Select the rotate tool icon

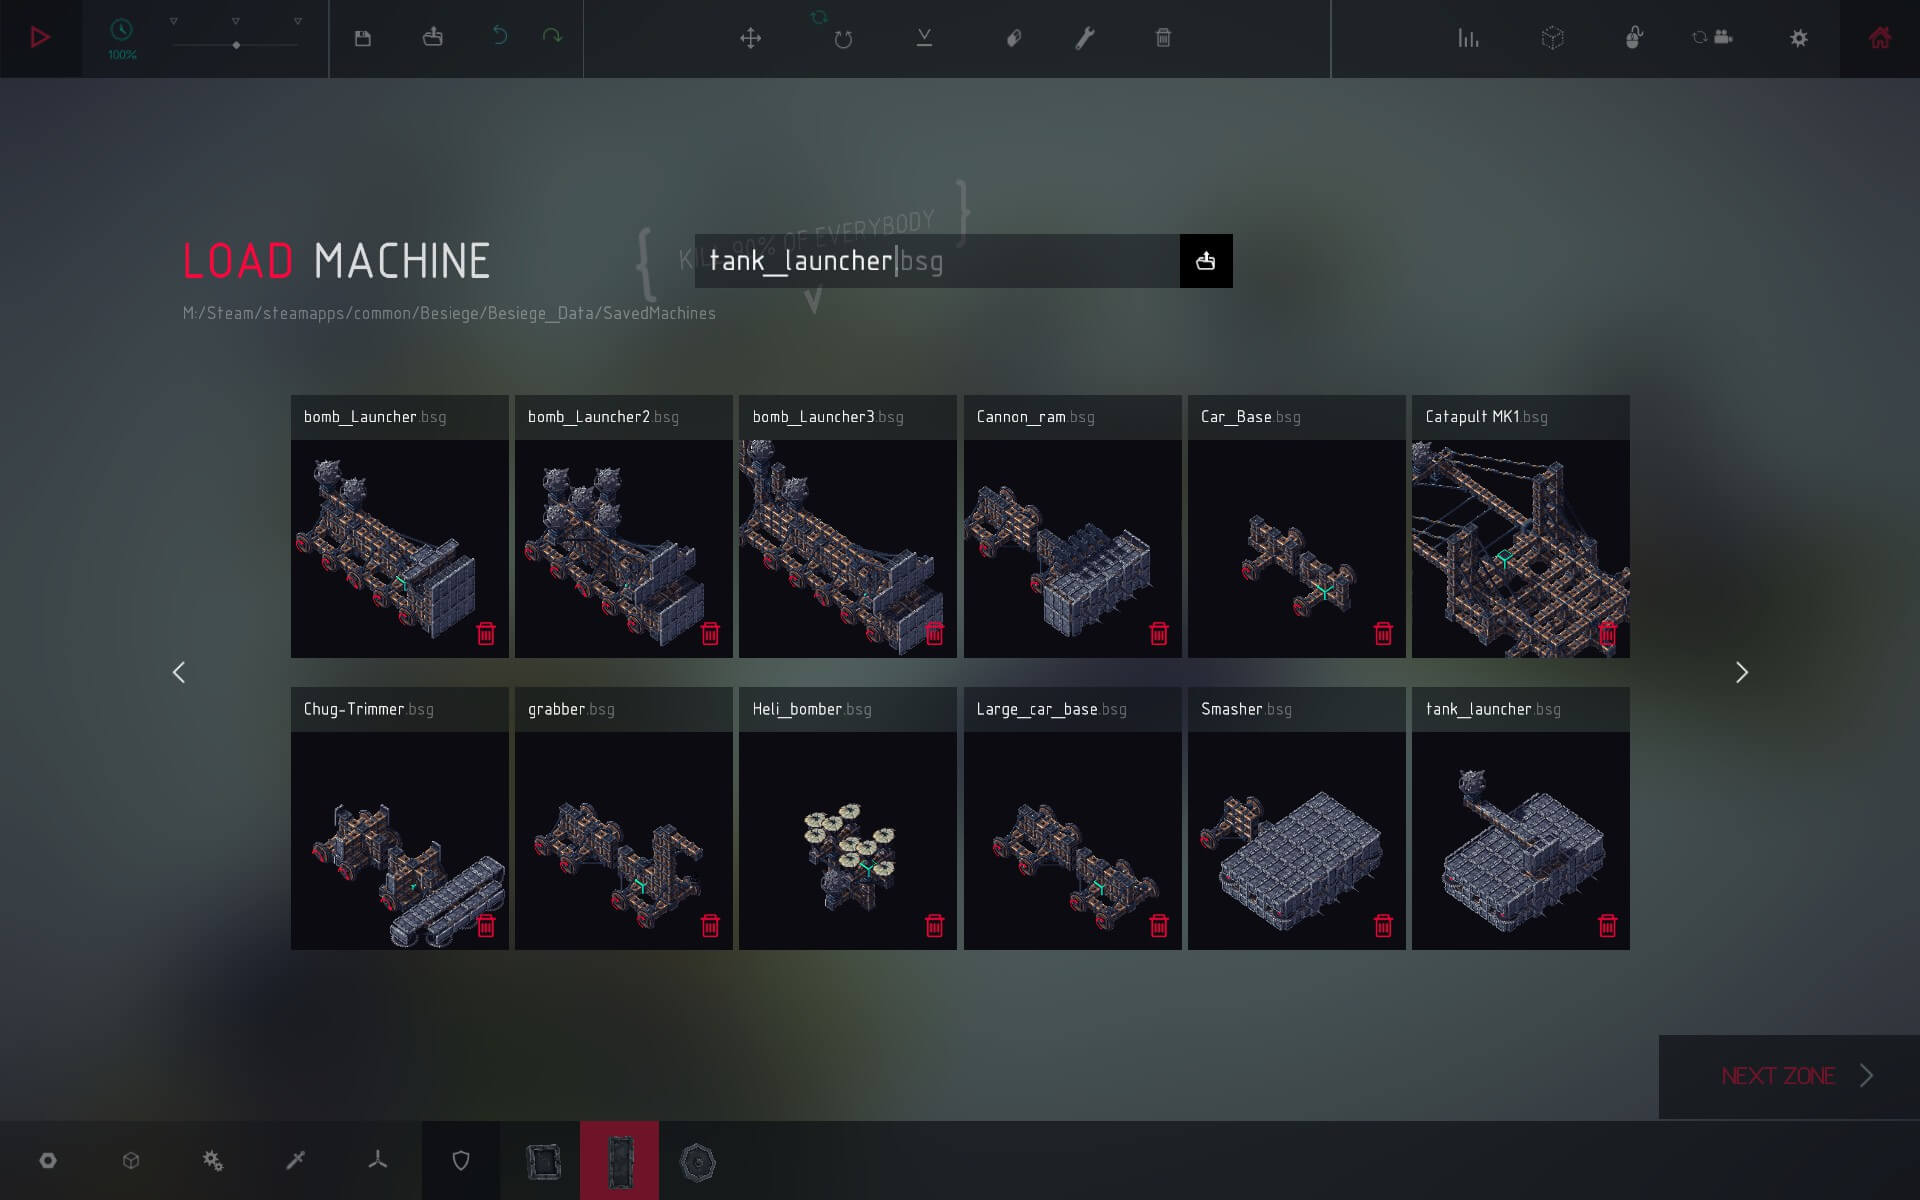pos(845,37)
